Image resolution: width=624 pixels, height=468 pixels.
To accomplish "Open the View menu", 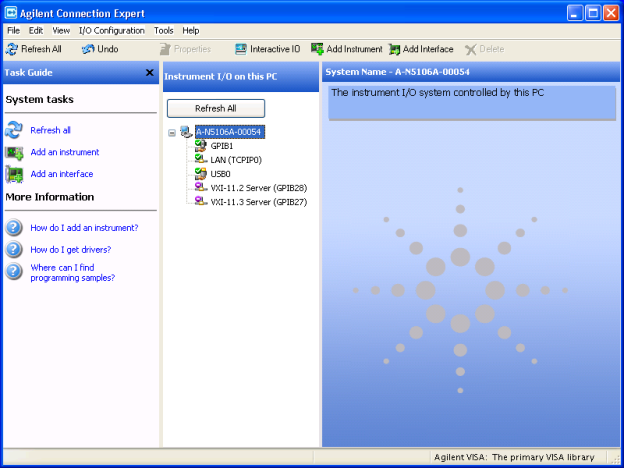I will pyautogui.click(x=61, y=31).
